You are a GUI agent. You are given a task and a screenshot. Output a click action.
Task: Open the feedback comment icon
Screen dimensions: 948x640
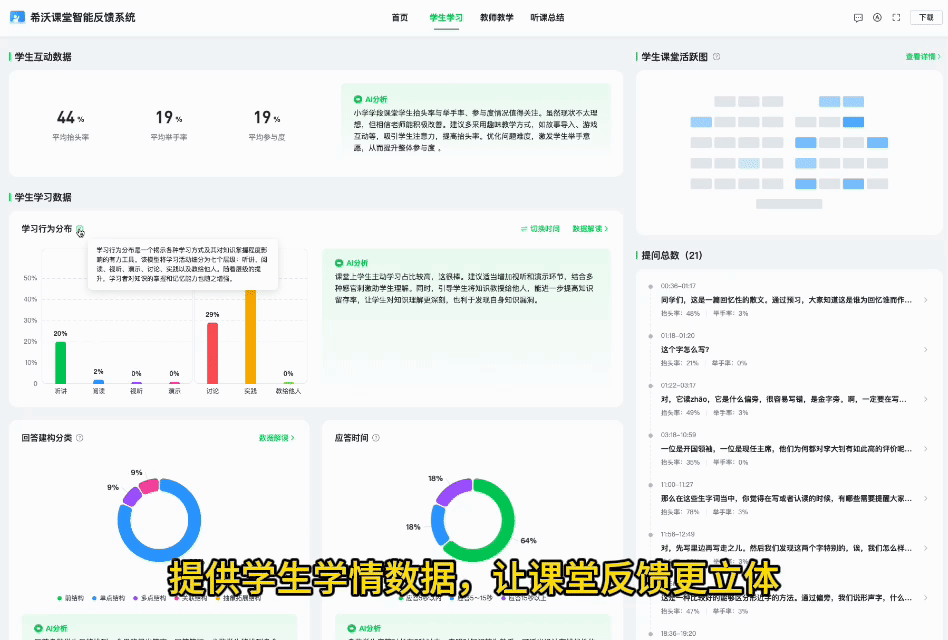pos(858,18)
